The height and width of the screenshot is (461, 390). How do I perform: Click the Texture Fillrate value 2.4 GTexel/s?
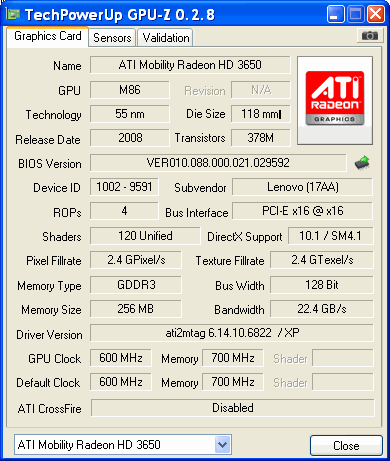pos(322,260)
